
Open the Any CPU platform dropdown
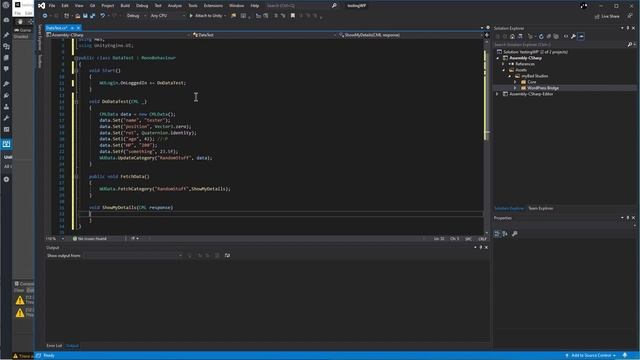tap(167, 16)
